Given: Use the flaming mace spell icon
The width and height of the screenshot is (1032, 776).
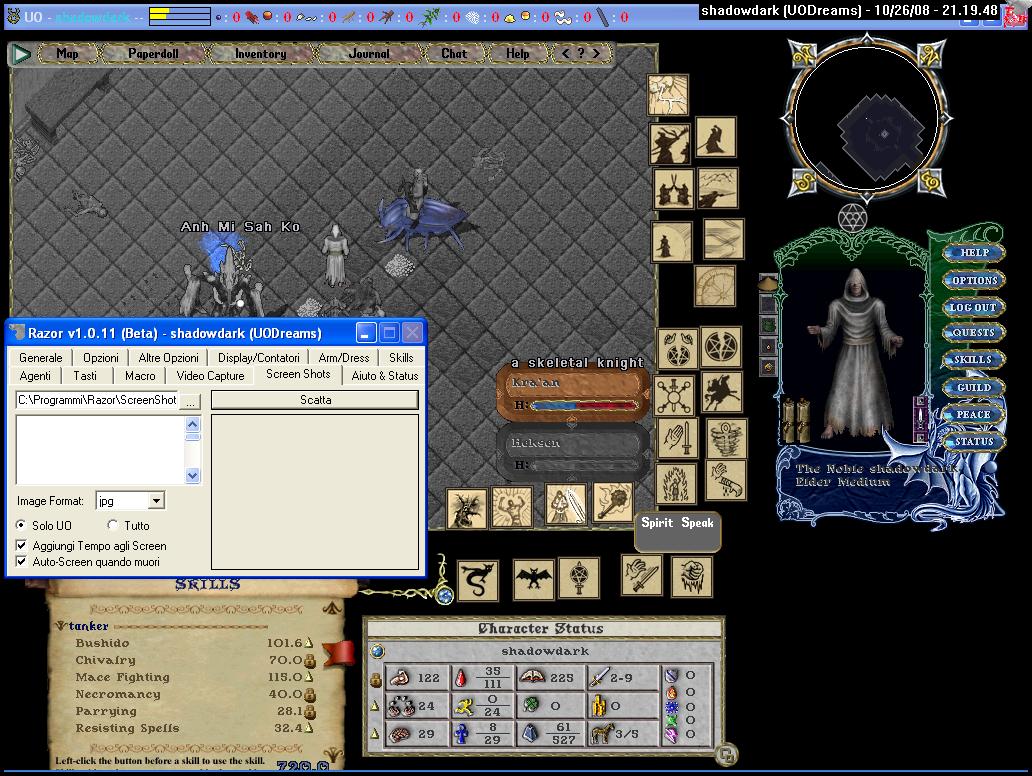Looking at the screenshot, I should (x=613, y=502).
